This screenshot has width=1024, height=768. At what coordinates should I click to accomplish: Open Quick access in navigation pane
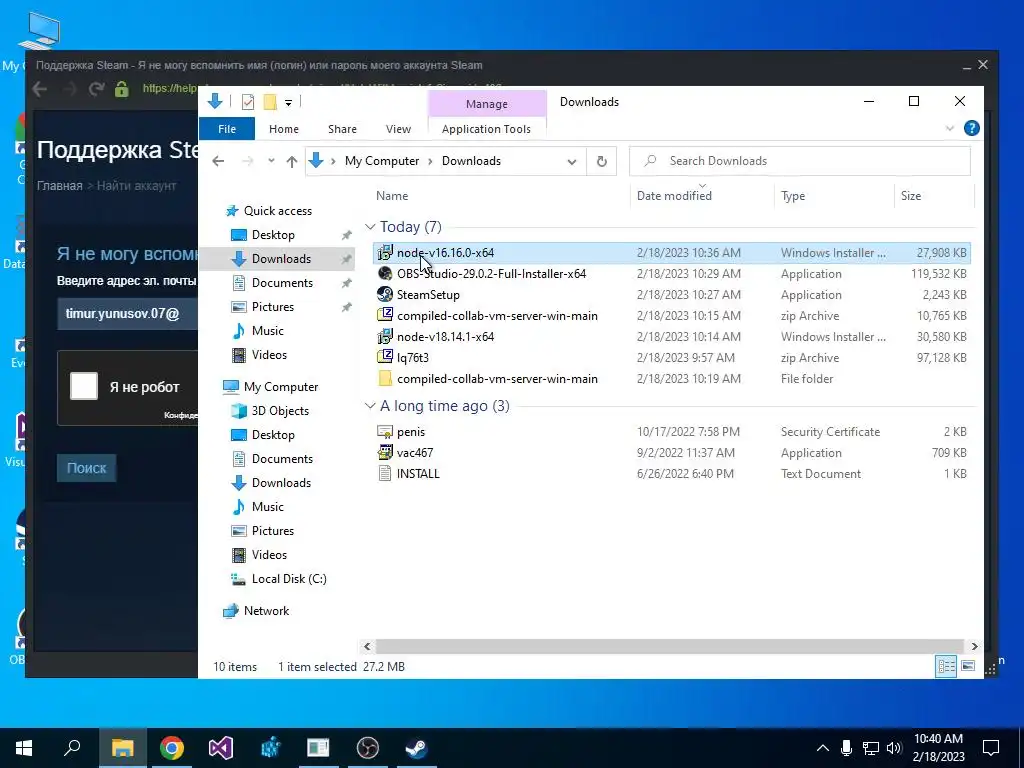(278, 211)
